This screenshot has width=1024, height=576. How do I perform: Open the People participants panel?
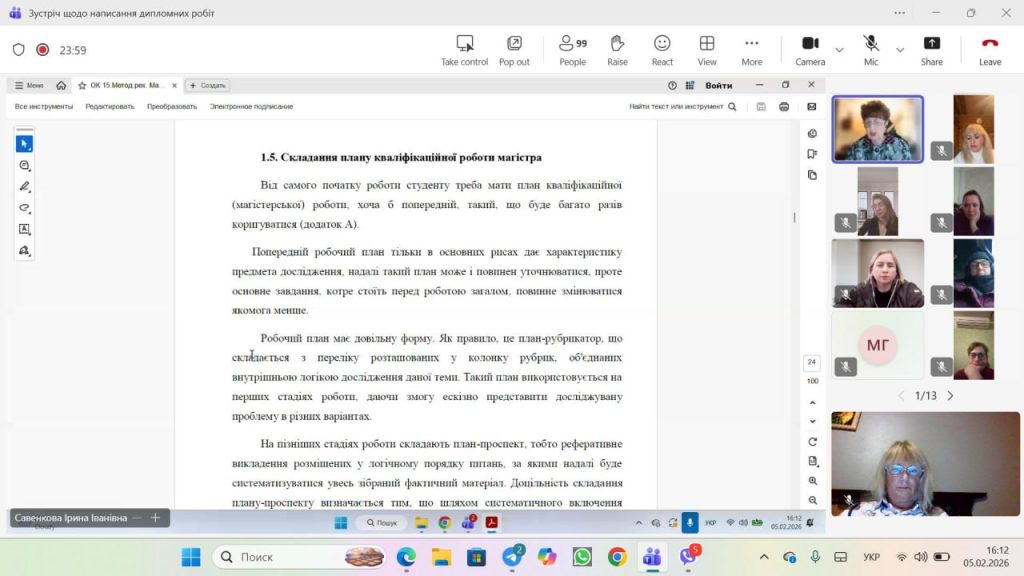(573, 50)
